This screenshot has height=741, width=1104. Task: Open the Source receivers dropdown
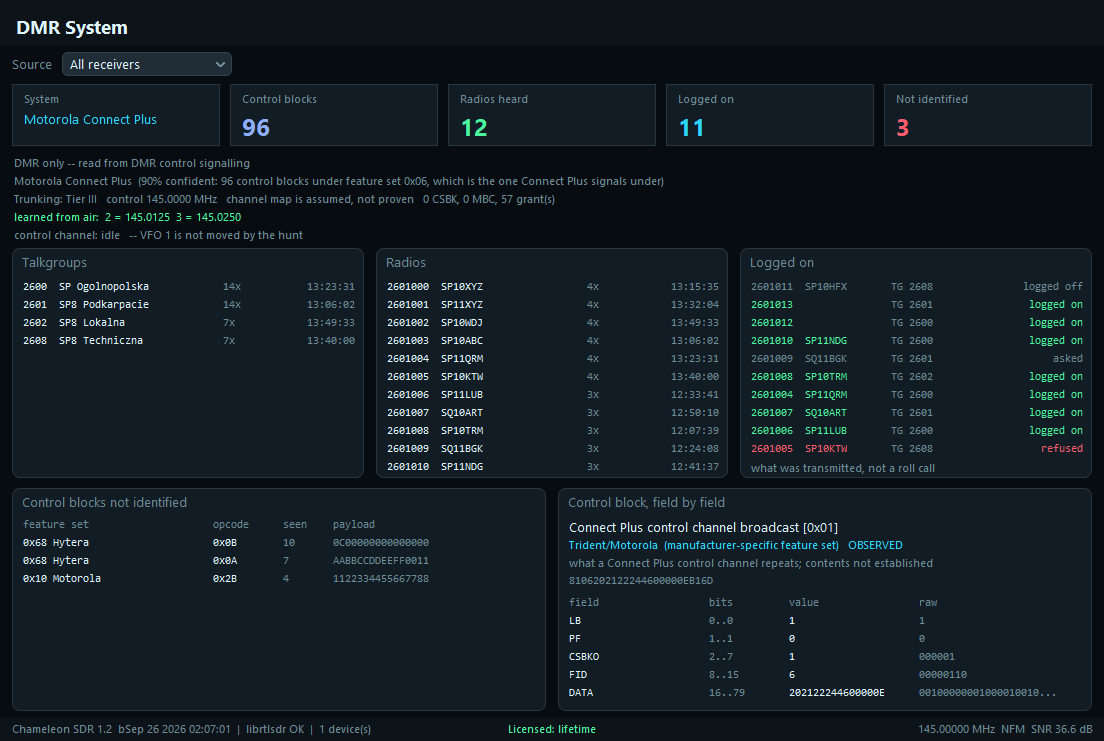pyautogui.click(x=146, y=64)
